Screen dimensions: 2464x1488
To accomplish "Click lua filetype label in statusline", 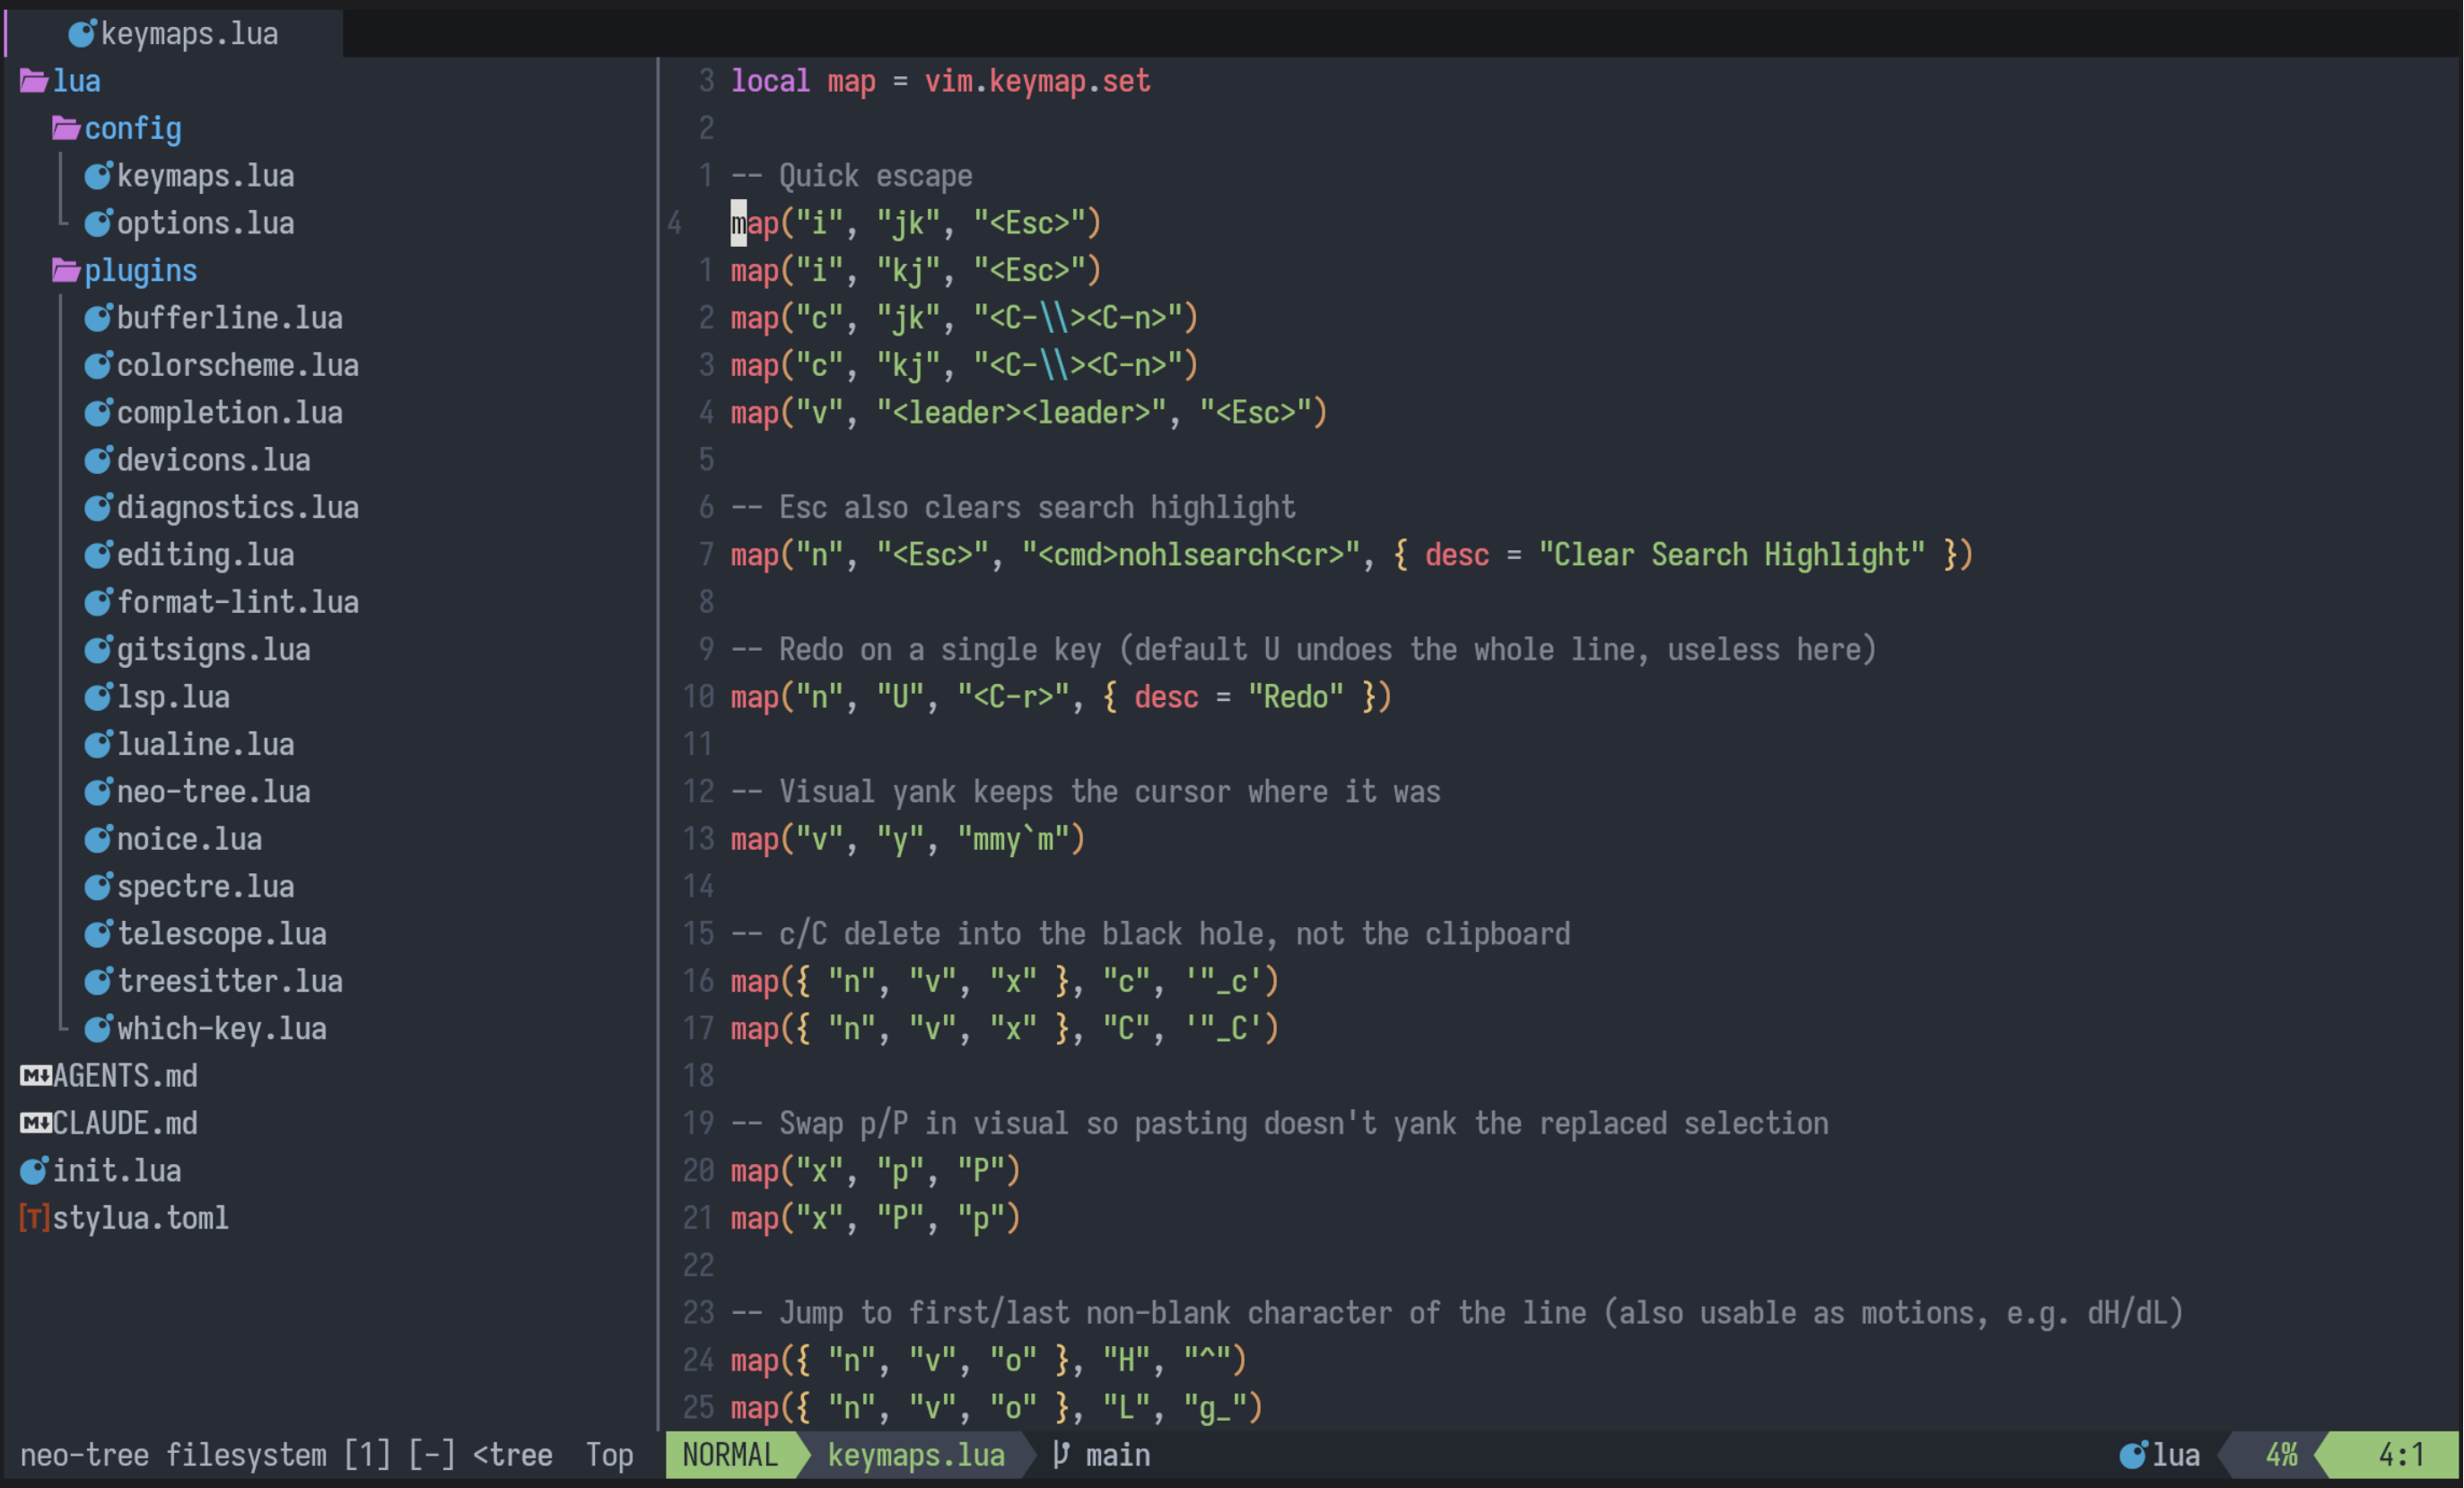I will click(2176, 1455).
